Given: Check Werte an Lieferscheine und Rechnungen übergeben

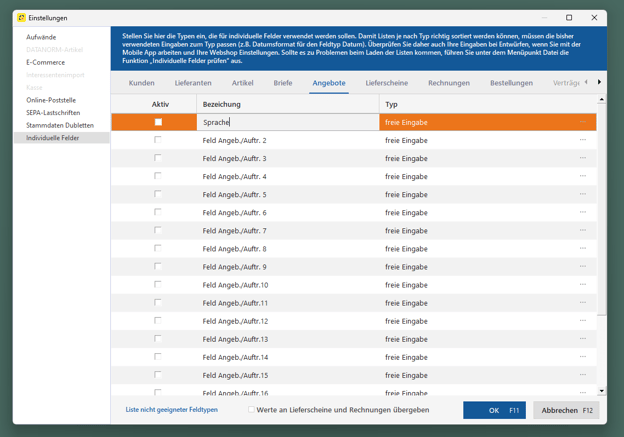Looking at the screenshot, I should point(251,410).
